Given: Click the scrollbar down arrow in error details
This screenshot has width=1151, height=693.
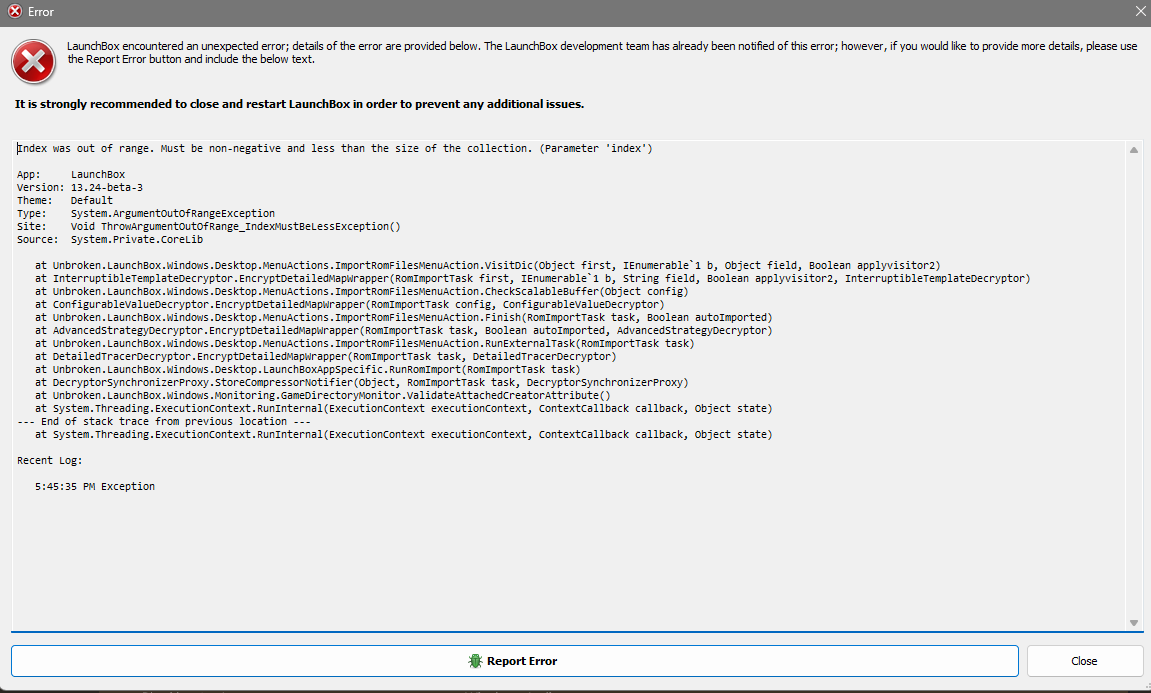Looking at the screenshot, I should [1133, 623].
